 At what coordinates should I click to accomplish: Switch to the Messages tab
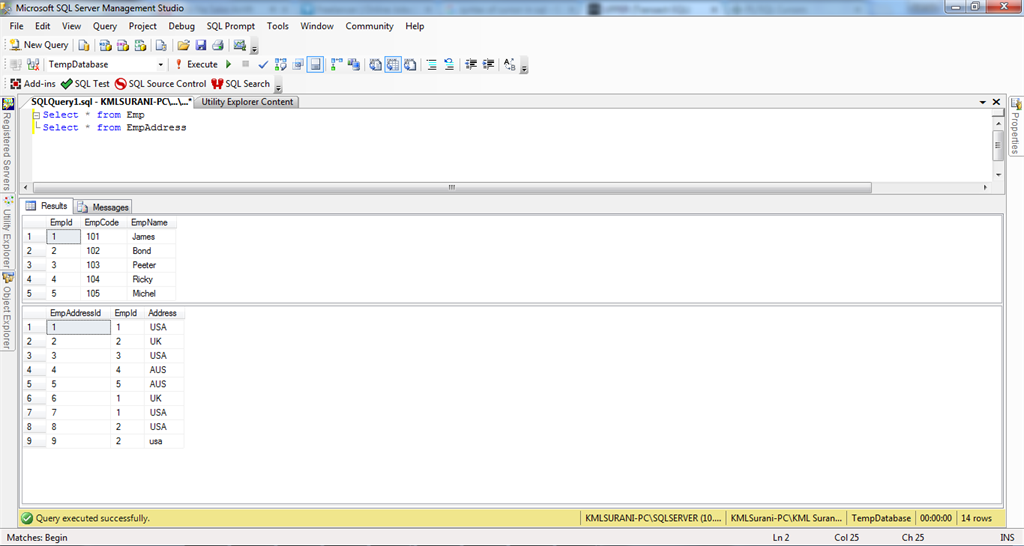pyautogui.click(x=103, y=207)
